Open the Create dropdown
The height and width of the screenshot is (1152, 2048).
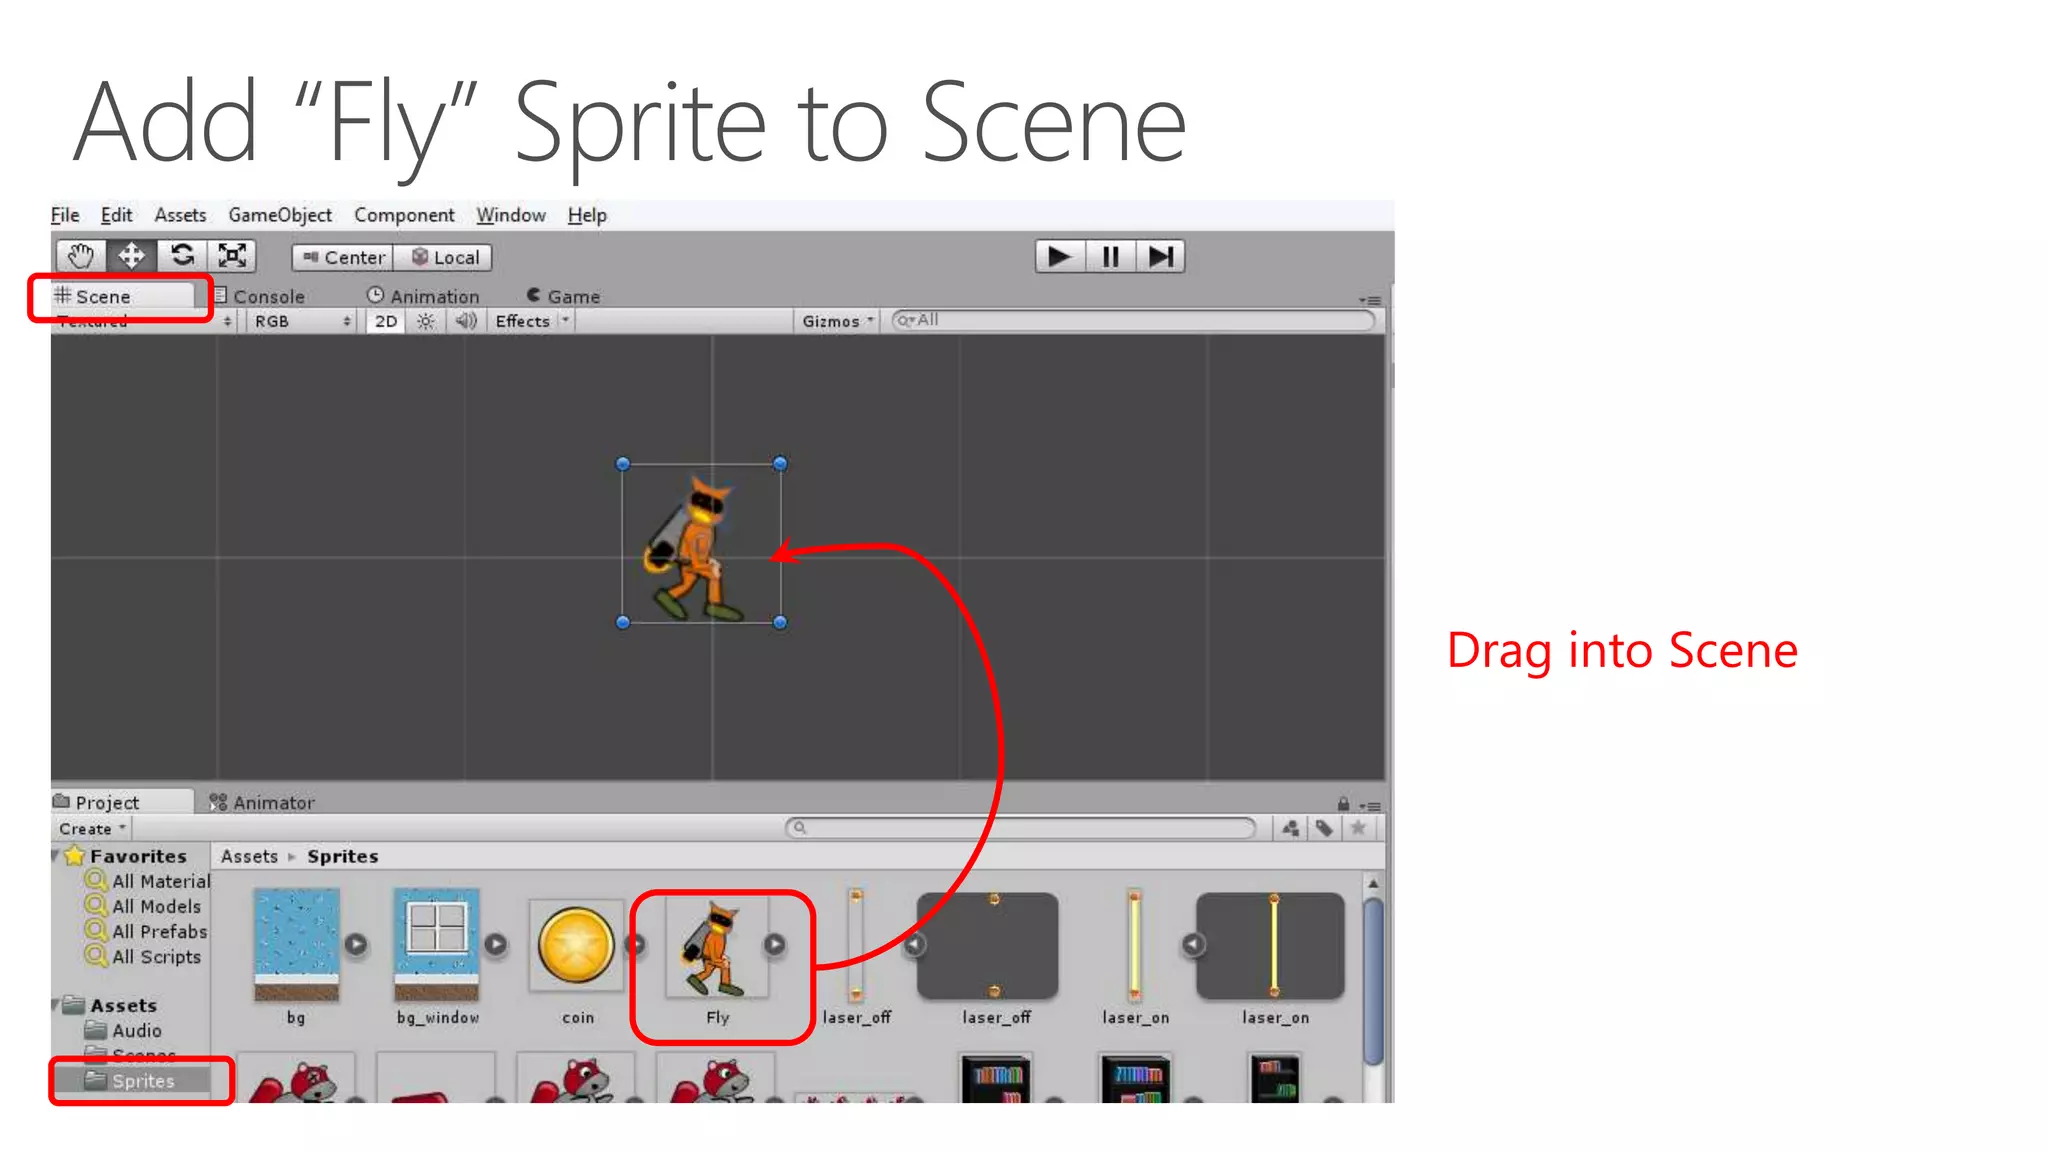tap(92, 829)
